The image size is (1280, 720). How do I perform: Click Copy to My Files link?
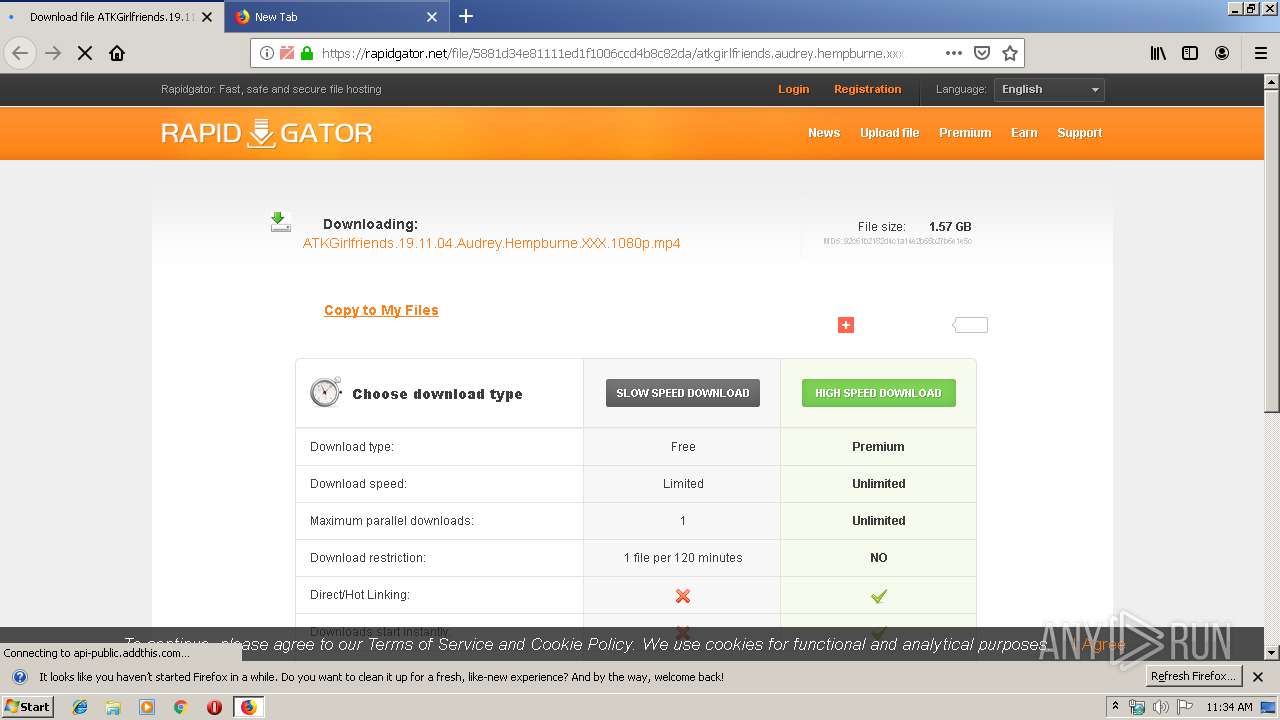pos(381,310)
